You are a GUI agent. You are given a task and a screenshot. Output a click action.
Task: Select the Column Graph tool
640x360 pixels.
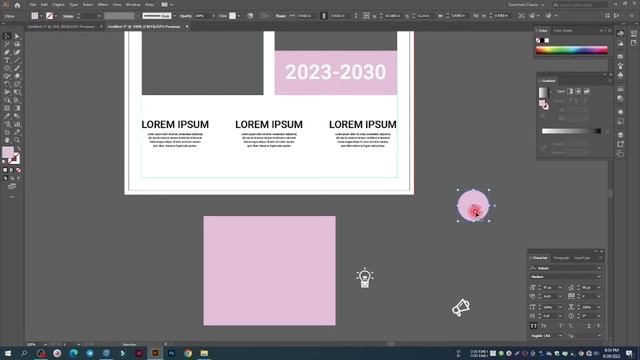click(17, 124)
